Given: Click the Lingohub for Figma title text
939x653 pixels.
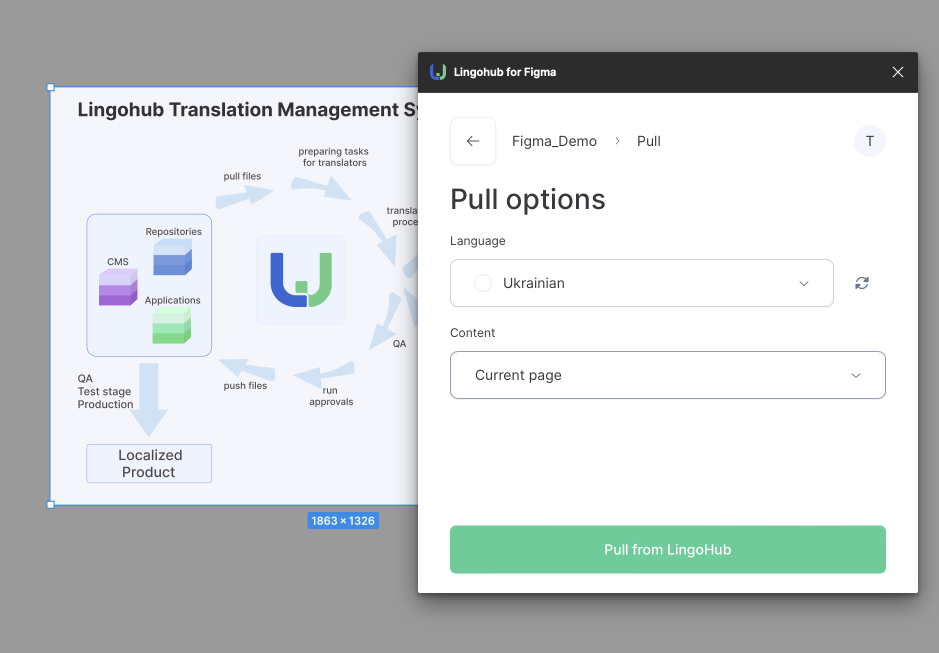Looking at the screenshot, I should tap(505, 72).
